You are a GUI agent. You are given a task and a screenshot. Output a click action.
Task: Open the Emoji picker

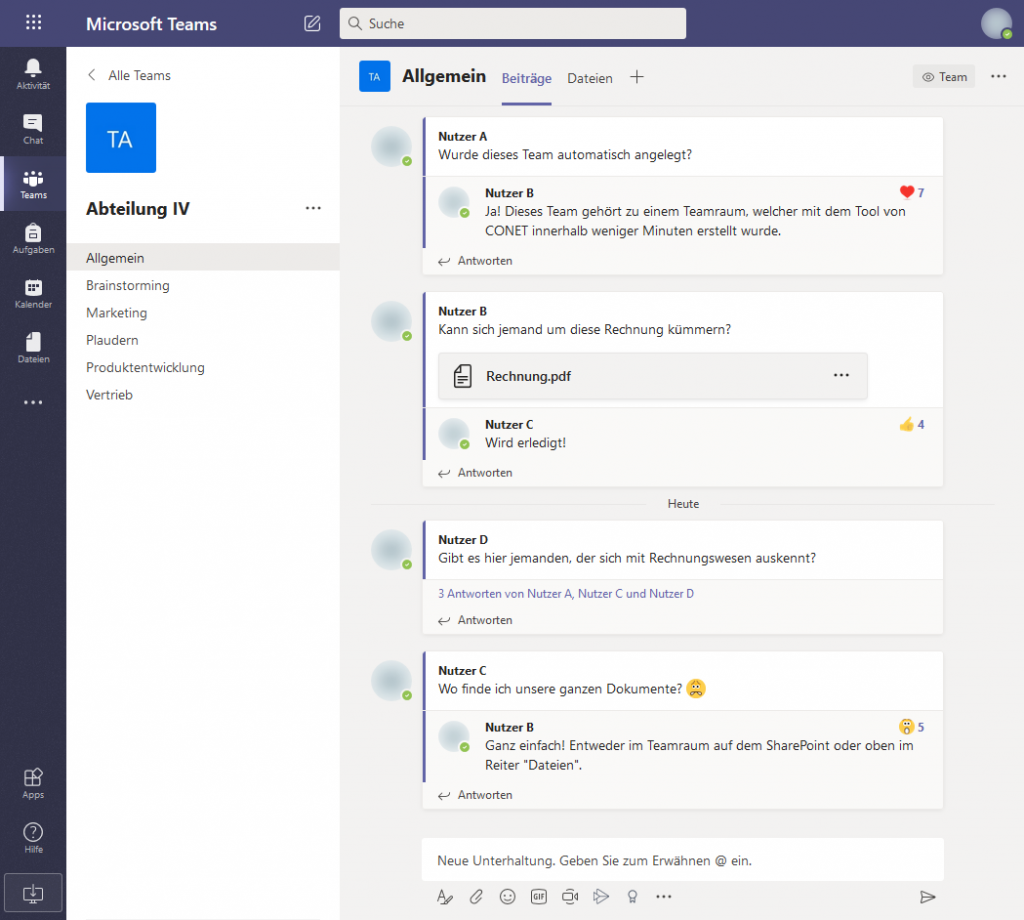point(507,897)
